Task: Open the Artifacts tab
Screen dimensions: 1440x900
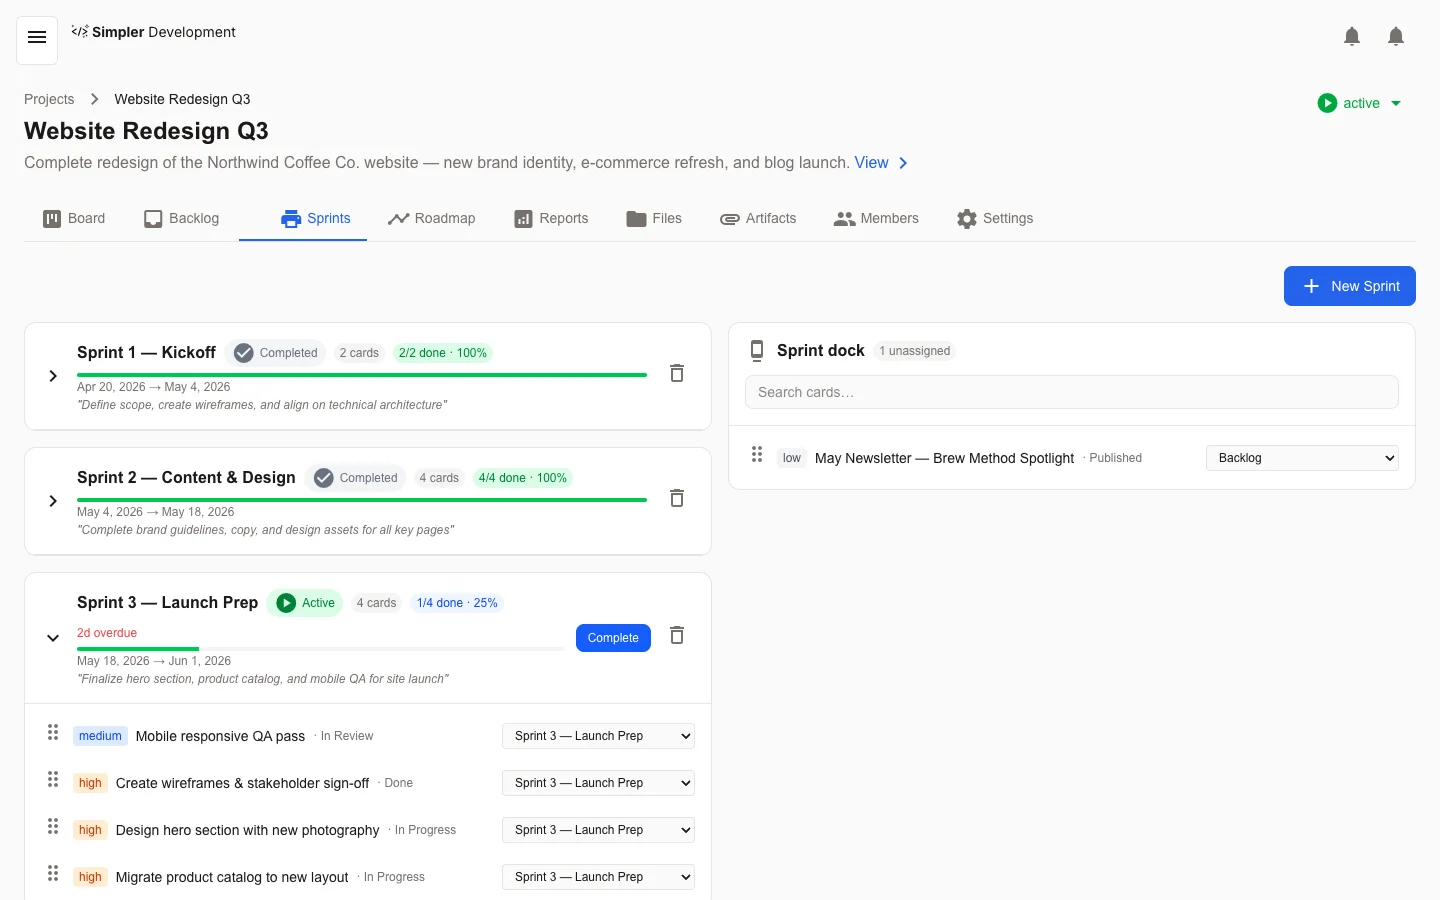Action: tap(758, 218)
